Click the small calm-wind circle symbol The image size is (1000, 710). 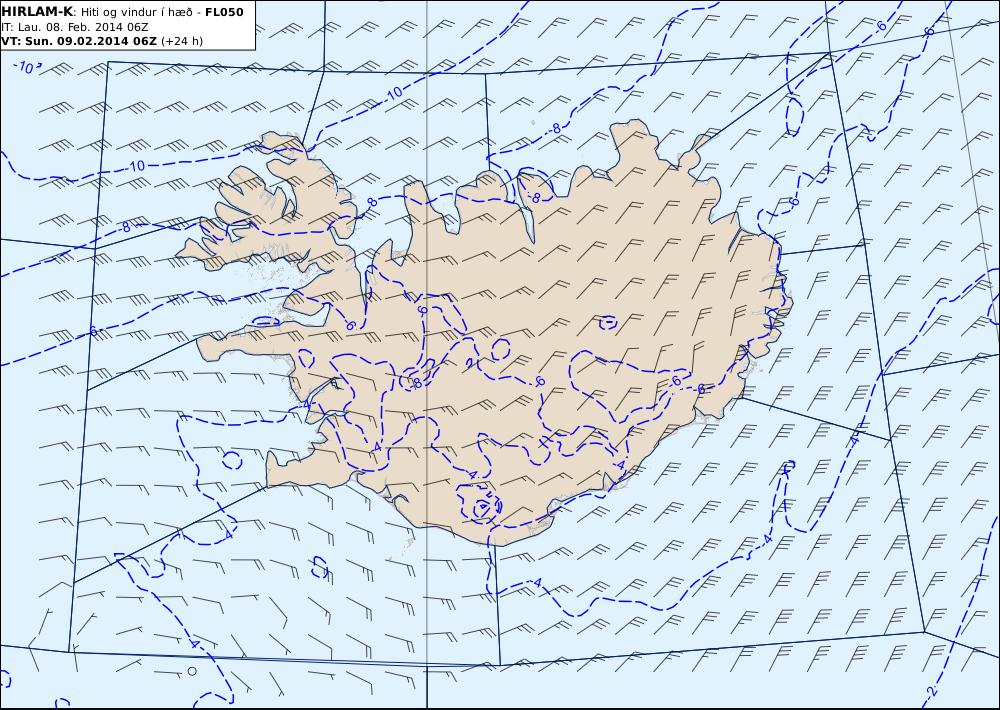[x=192, y=671]
